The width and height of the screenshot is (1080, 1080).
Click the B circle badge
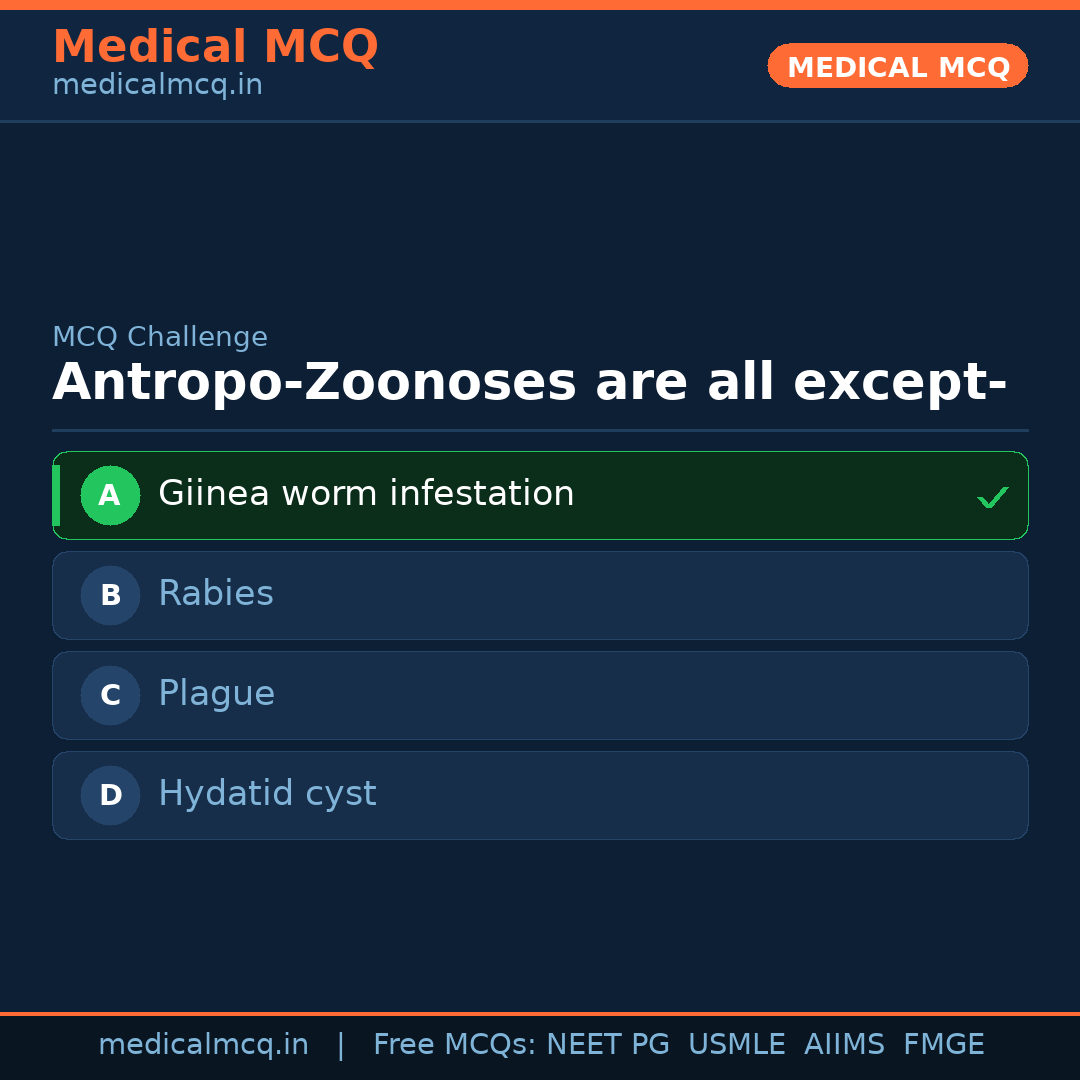(x=110, y=595)
